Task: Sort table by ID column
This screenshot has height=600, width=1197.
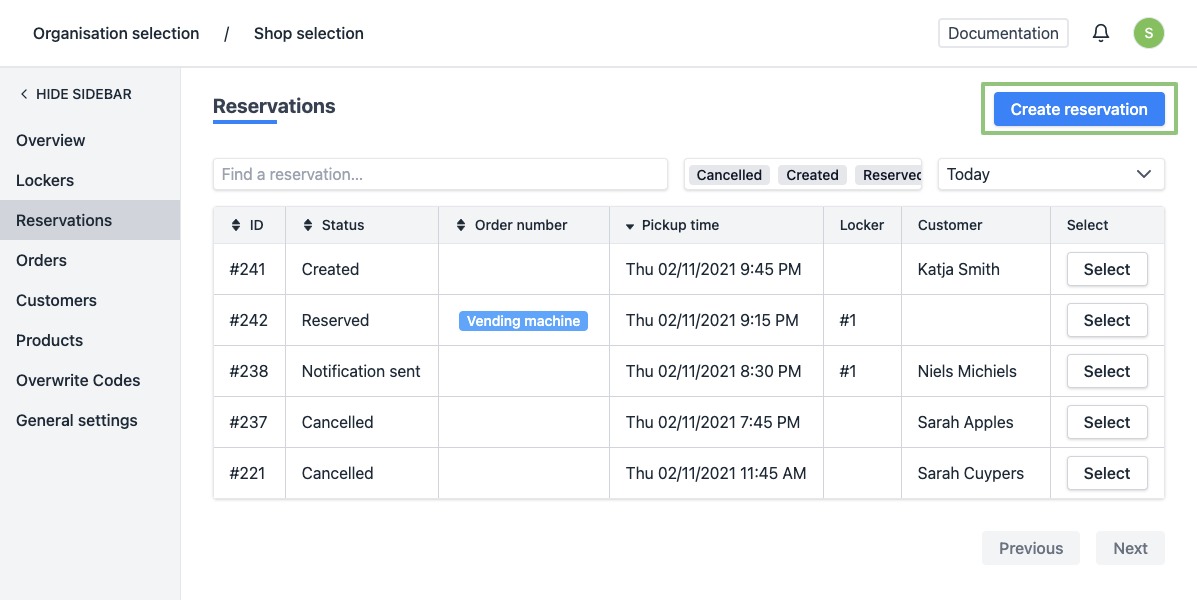Action: pos(248,225)
